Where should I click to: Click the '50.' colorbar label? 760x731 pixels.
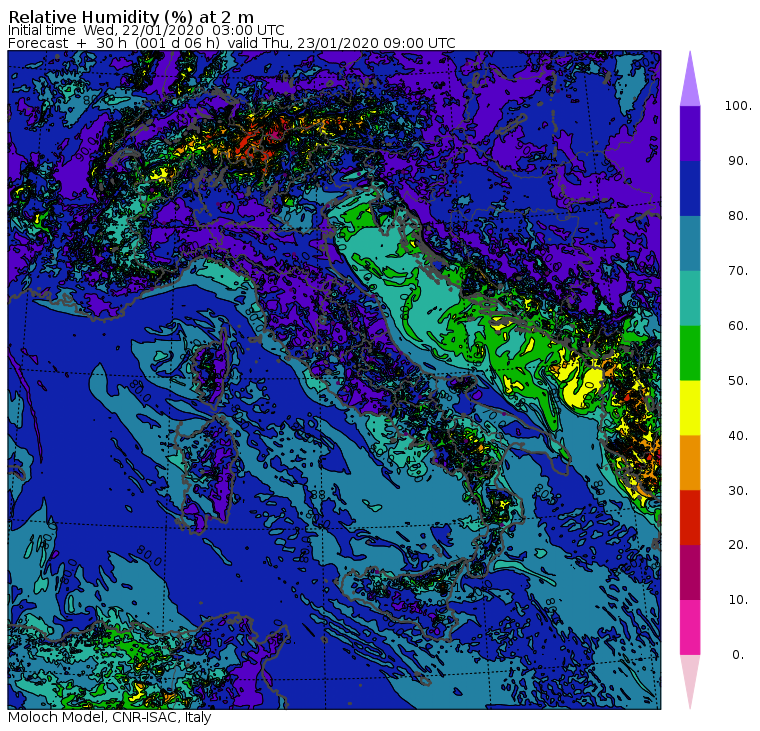(x=738, y=381)
